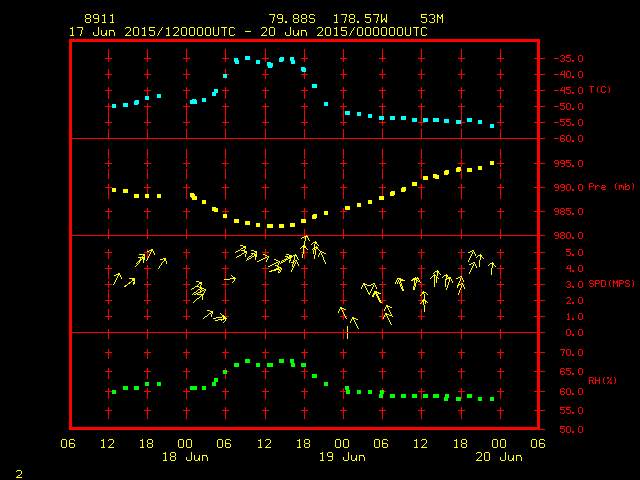
Task: Click the Pre (mb) pressure axis title
Action: click(611, 187)
